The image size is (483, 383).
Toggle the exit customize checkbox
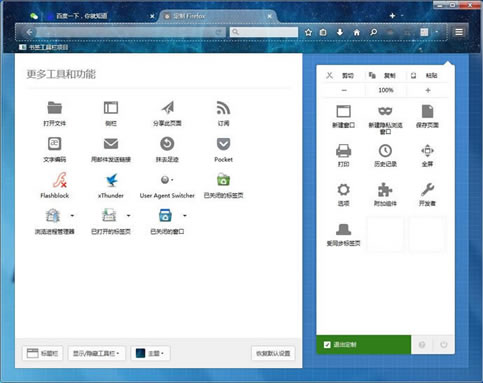tap(327, 345)
